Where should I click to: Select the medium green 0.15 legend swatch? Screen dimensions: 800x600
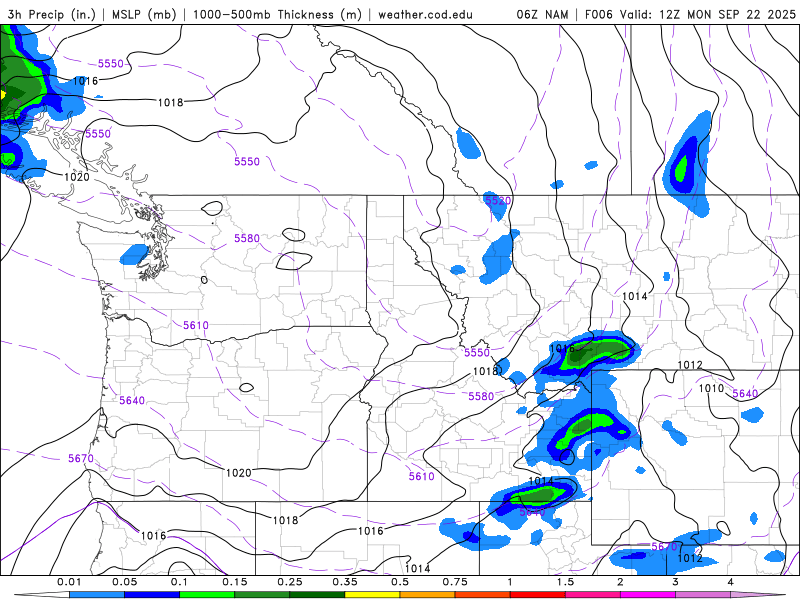(x=262, y=595)
